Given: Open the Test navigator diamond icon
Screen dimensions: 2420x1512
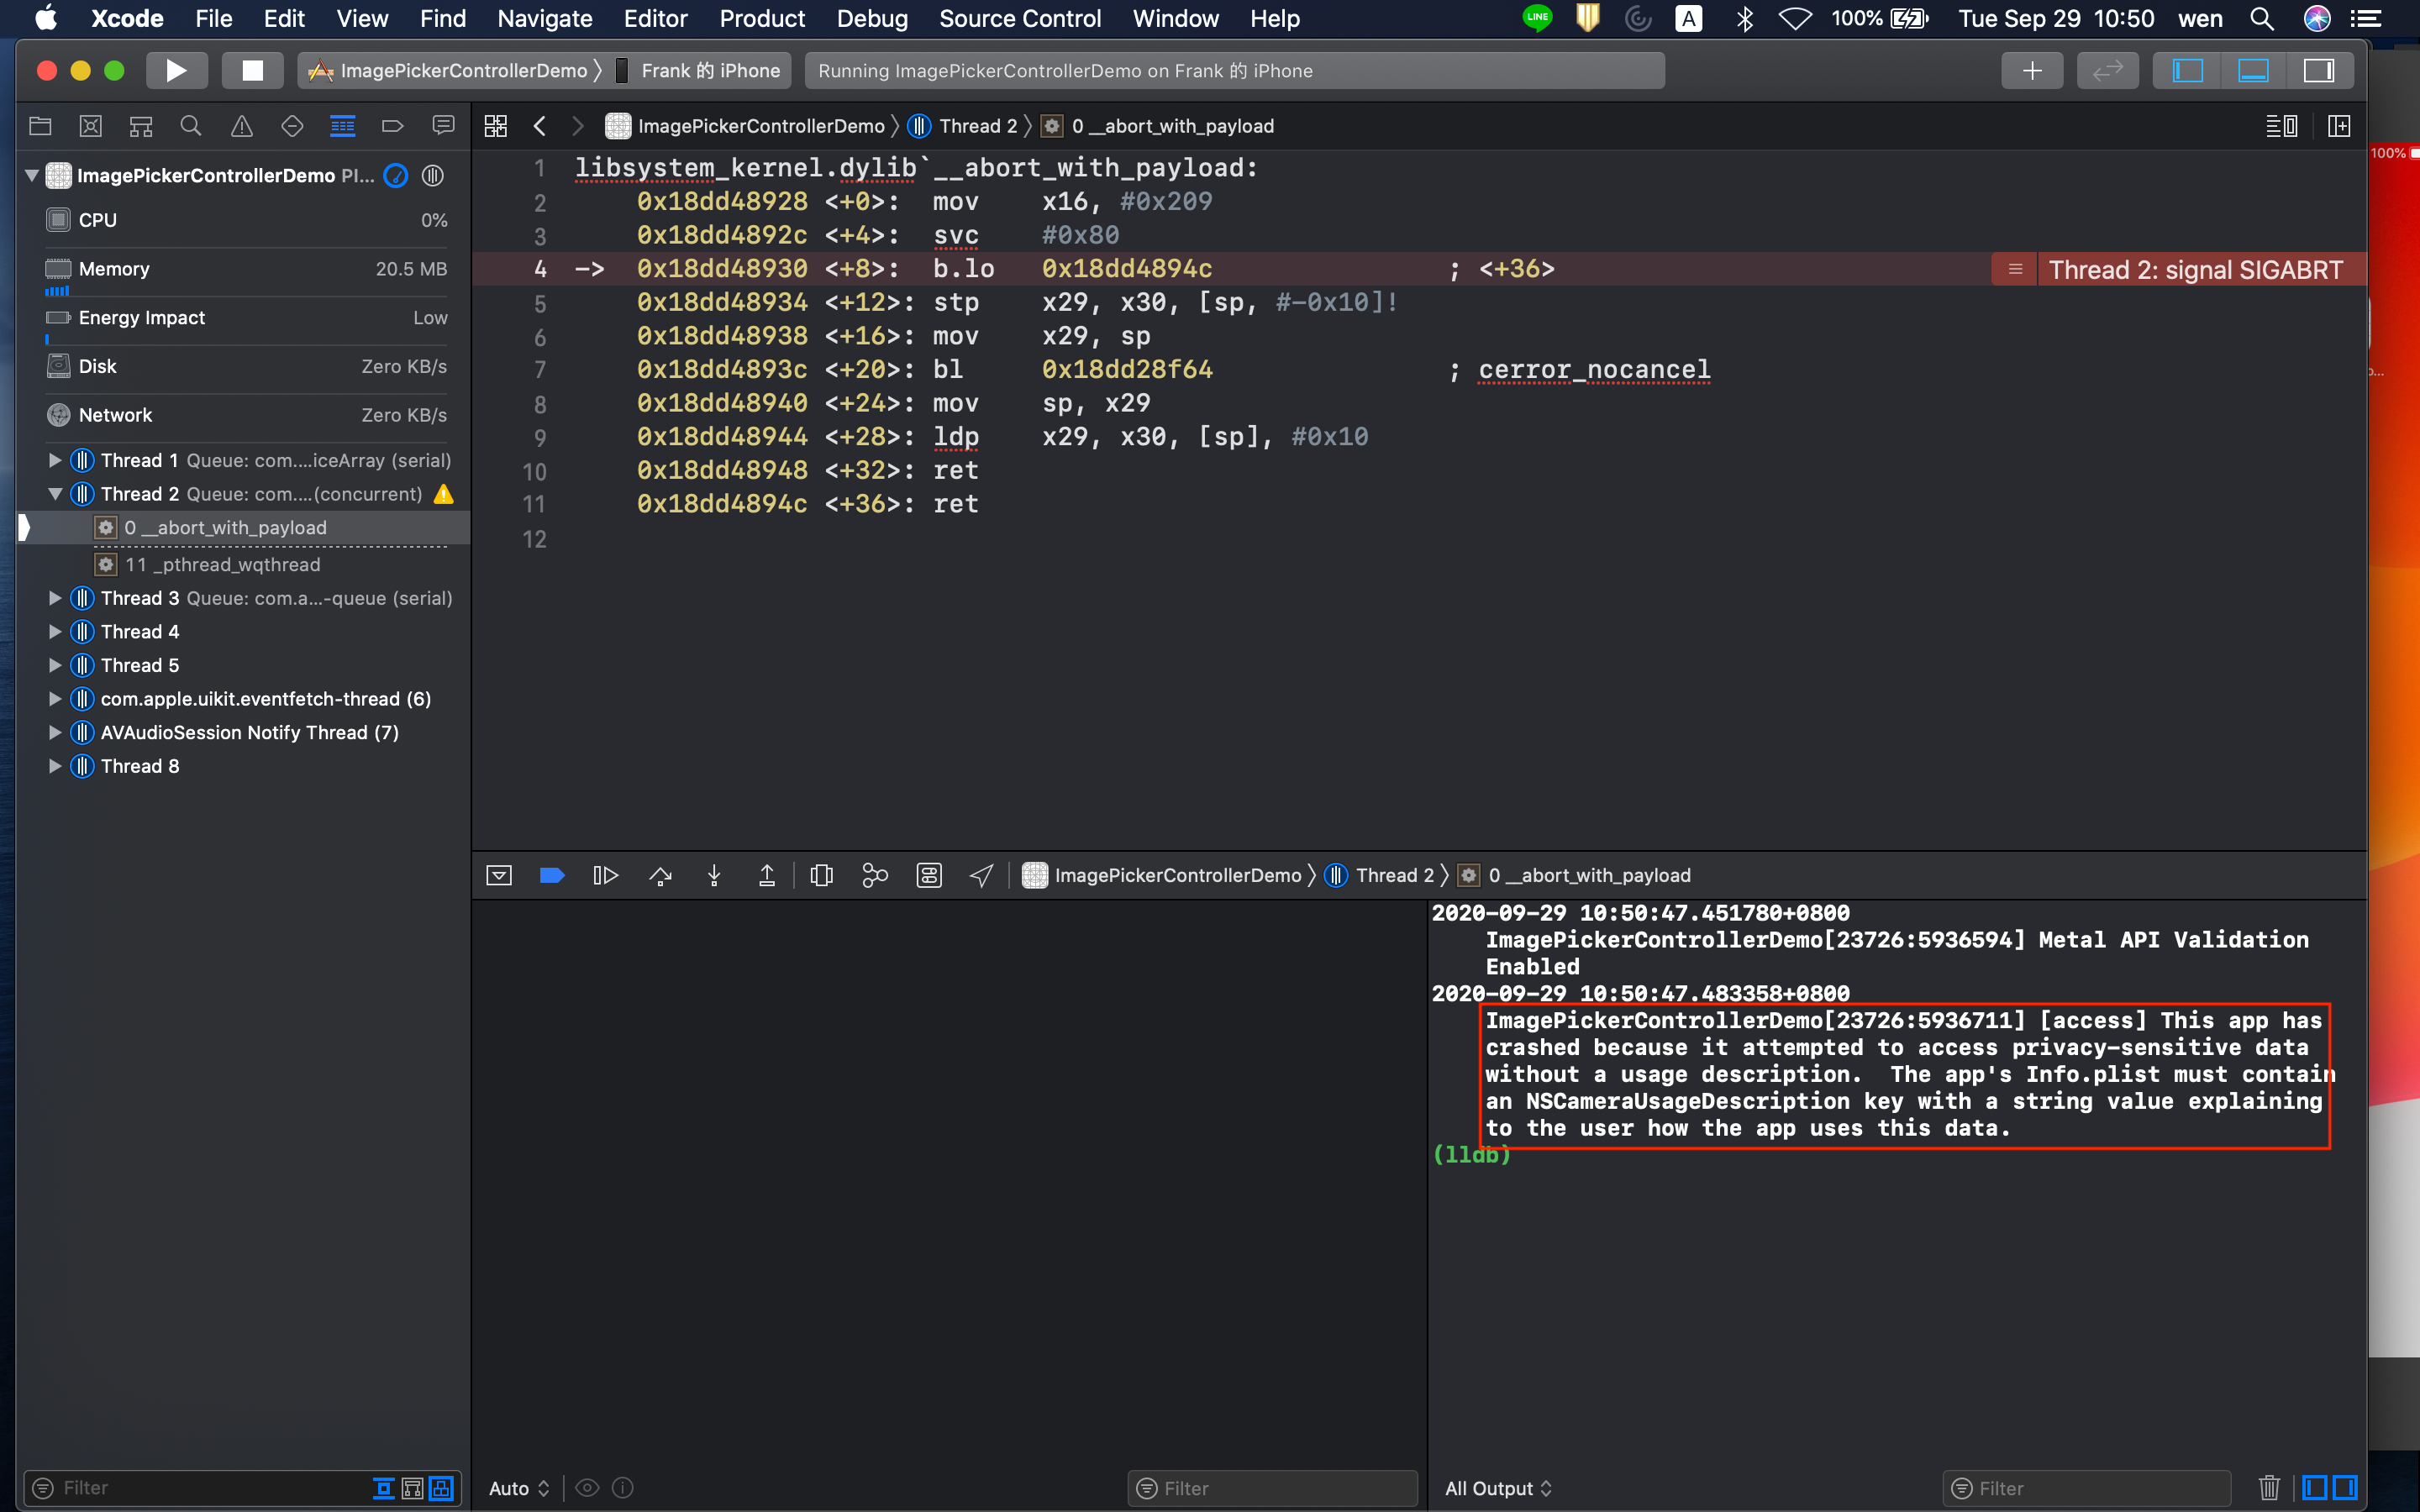Looking at the screenshot, I should (x=292, y=126).
